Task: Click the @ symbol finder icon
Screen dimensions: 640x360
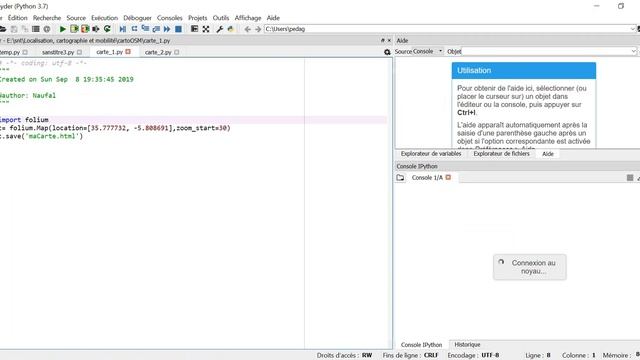Action: [x=47, y=29]
